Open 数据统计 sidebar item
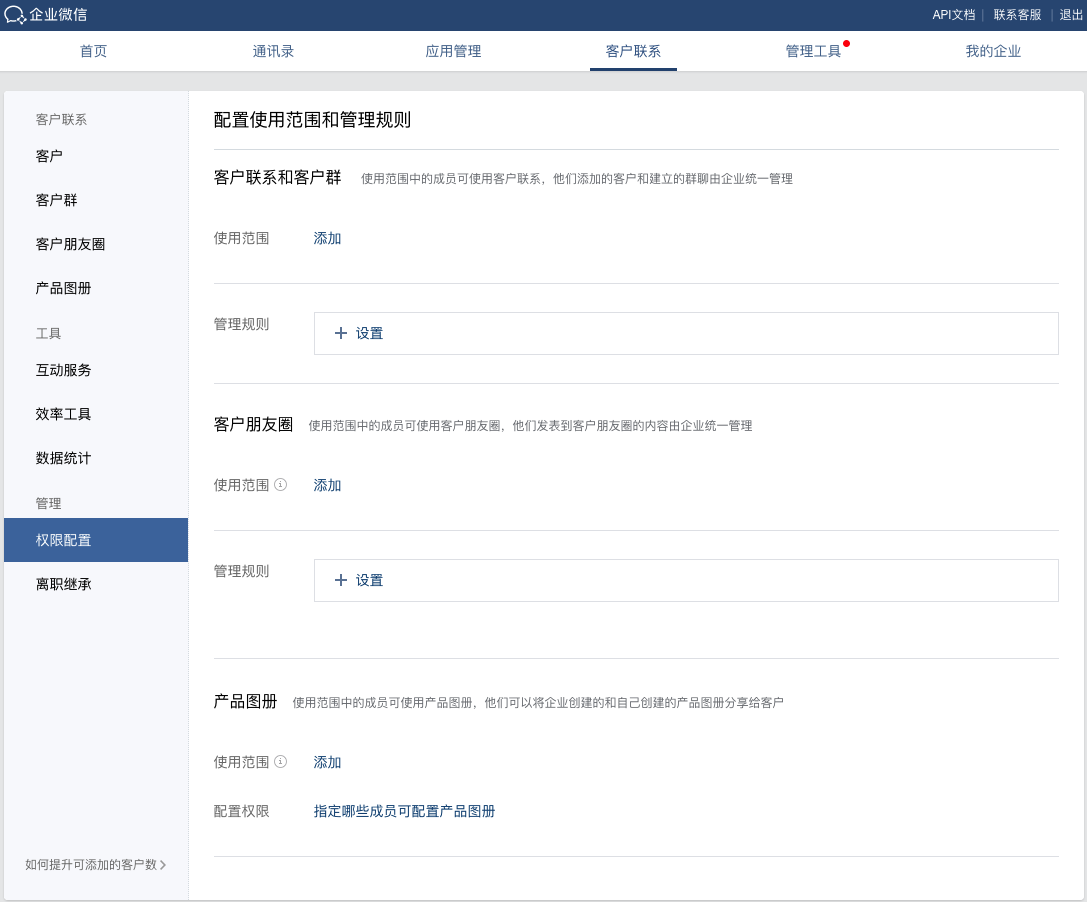This screenshot has width=1087, height=902. tap(63, 459)
